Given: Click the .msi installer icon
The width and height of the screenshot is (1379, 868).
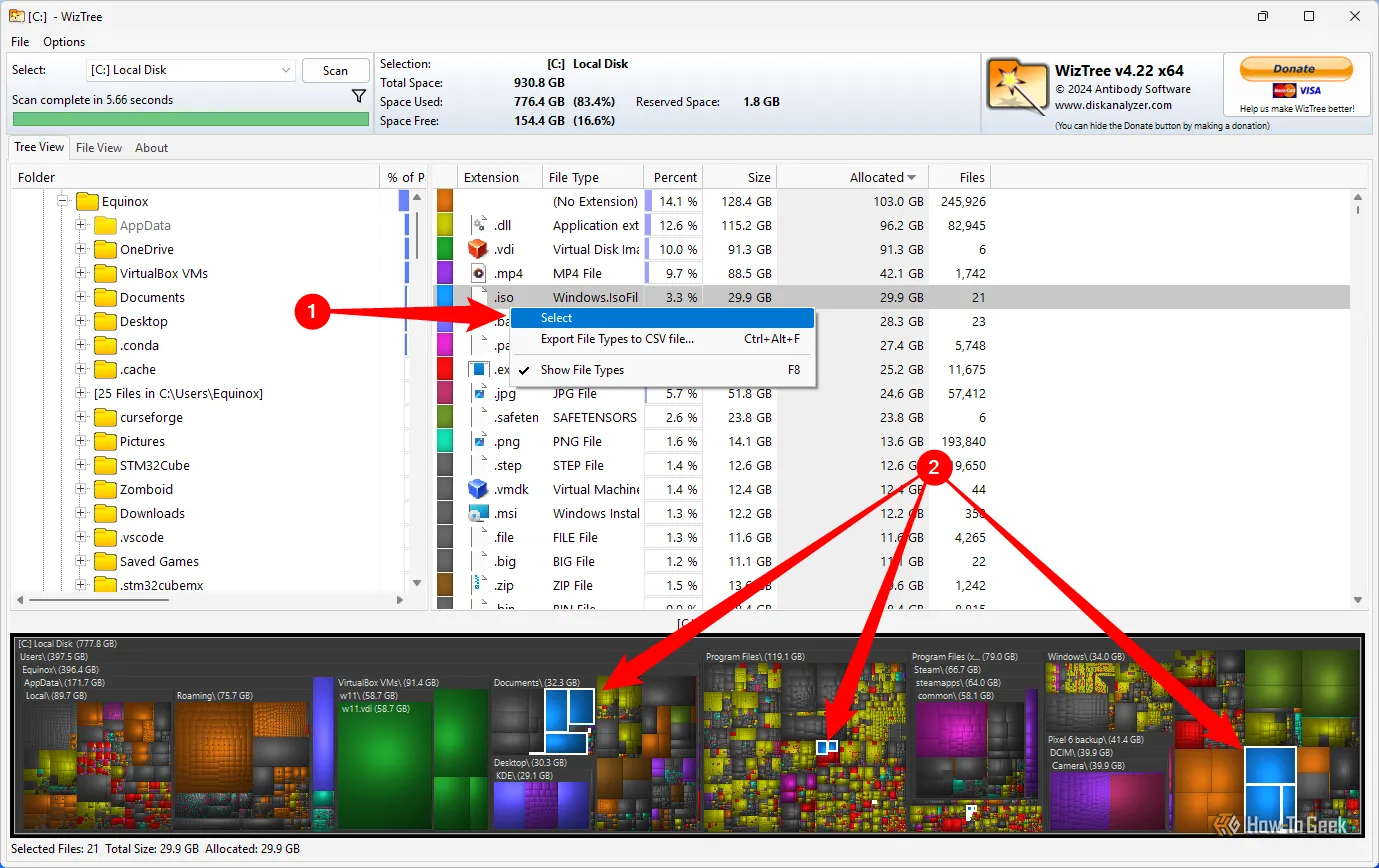Looking at the screenshot, I should pyautogui.click(x=478, y=513).
